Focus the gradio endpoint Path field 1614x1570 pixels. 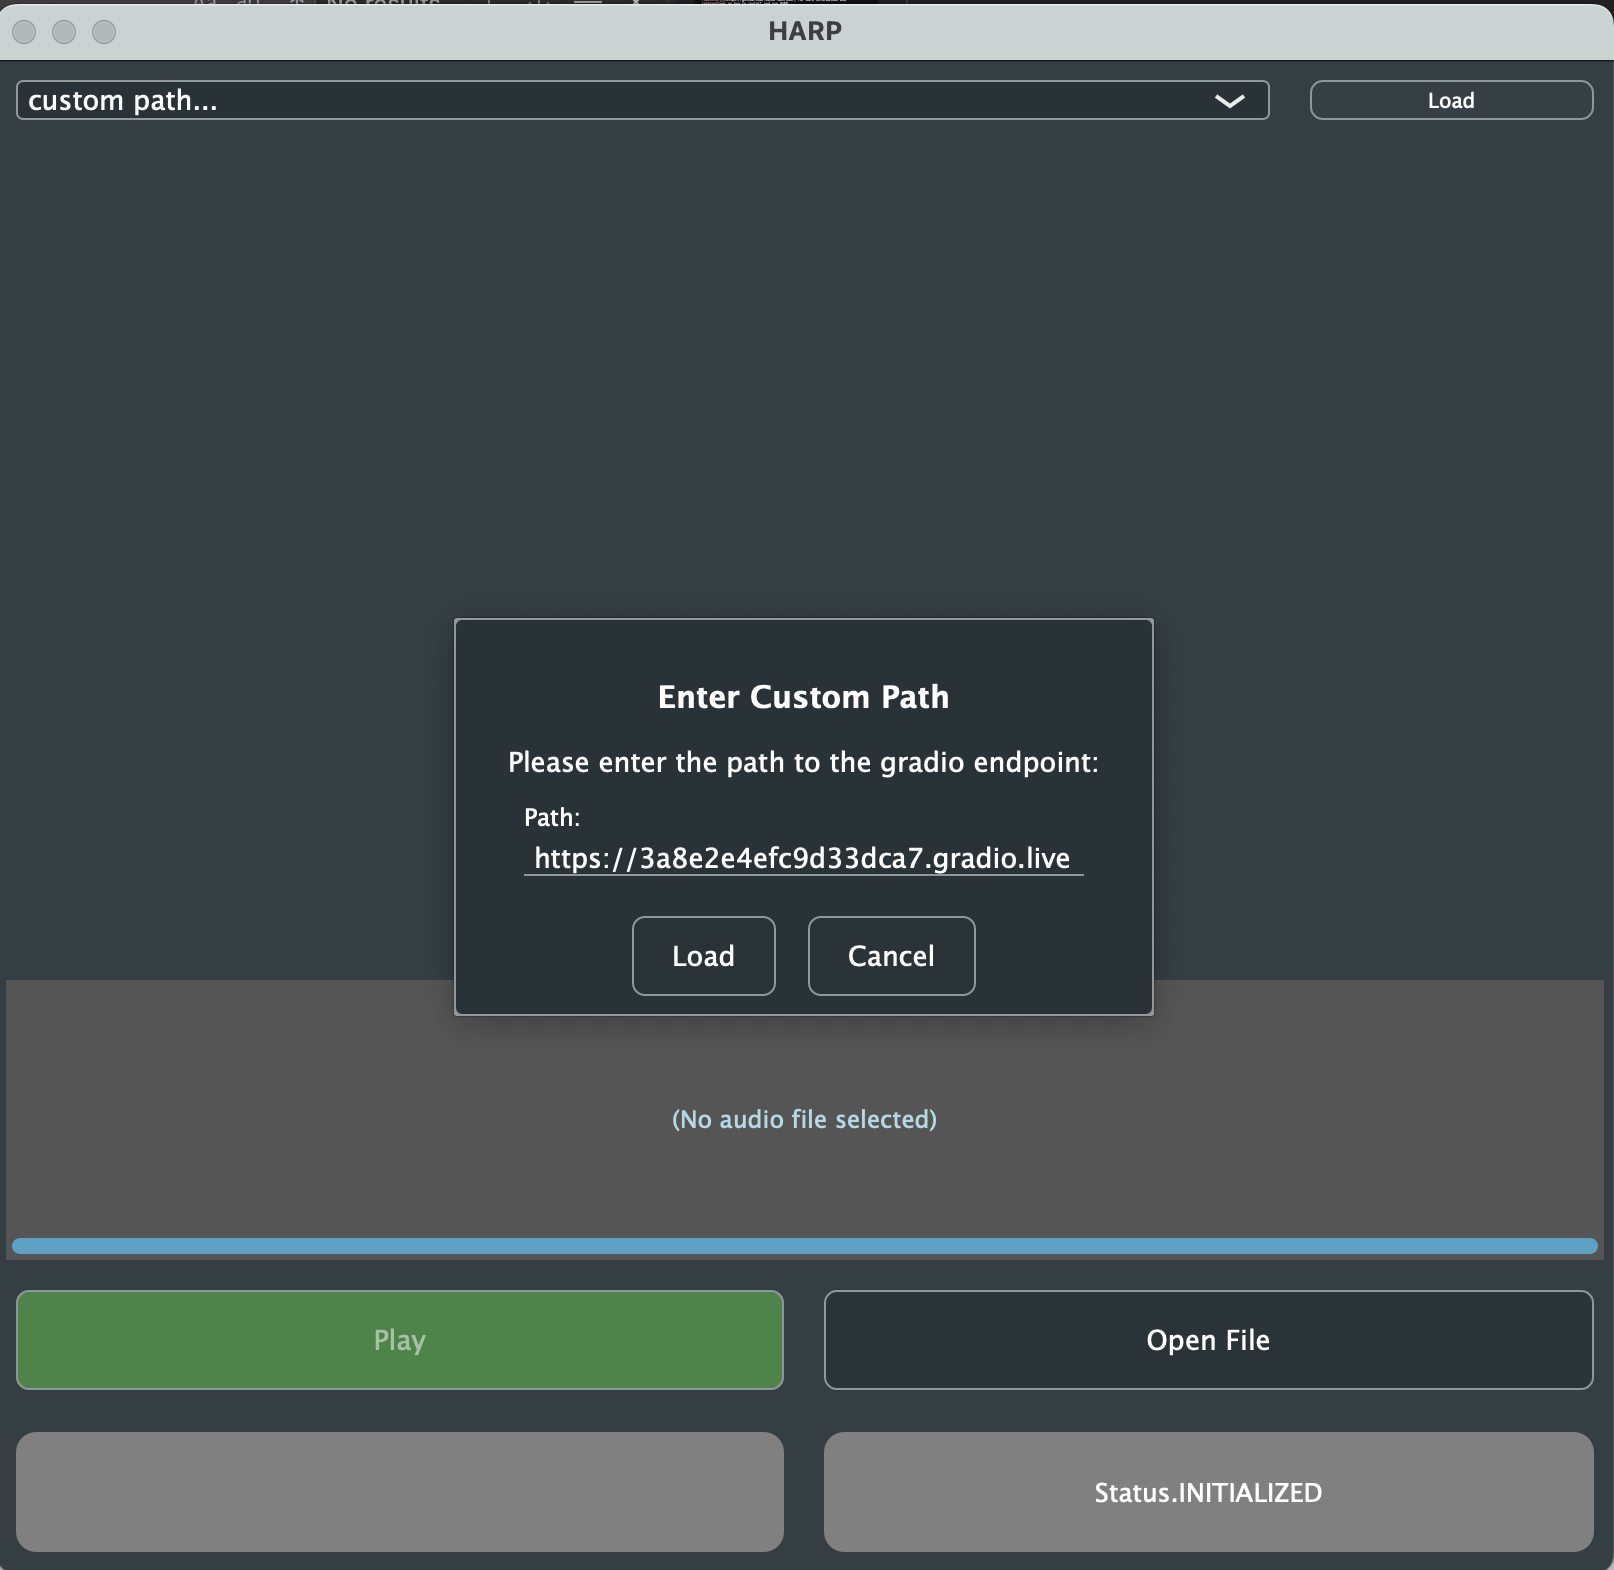pyautogui.click(x=803, y=858)
